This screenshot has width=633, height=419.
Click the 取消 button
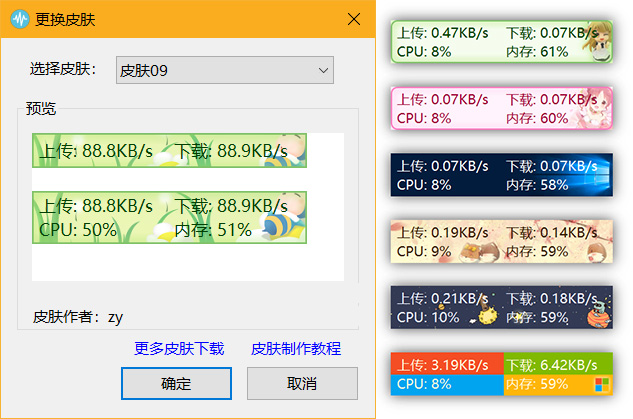pos(302,383)
